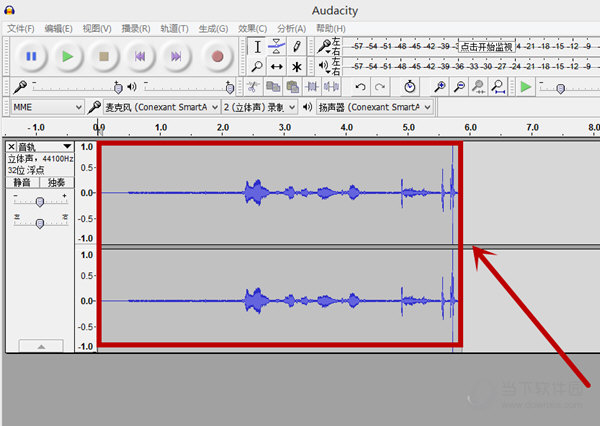
Task: Click the Play-at-speed green arrow
Action: pyautogui.click(x=526, y=87)
